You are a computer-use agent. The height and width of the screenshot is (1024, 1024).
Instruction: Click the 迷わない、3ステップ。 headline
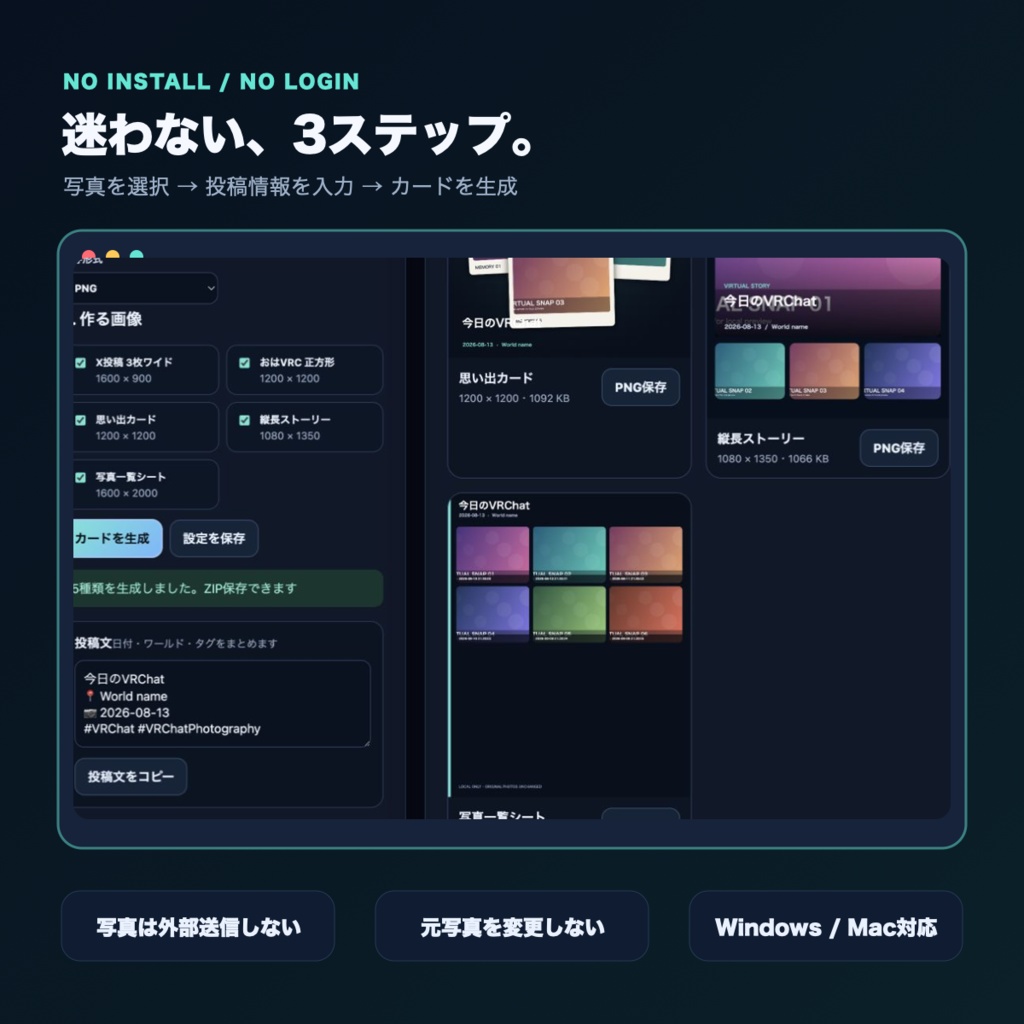click(299, 135)
